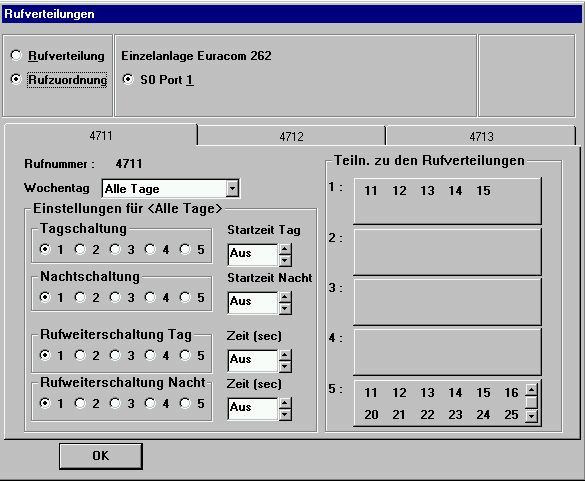The width and height of the screenshot is (585, 481).
Task: Choose the S0 Port 1 radio button
Action: [x=128, y=79]
